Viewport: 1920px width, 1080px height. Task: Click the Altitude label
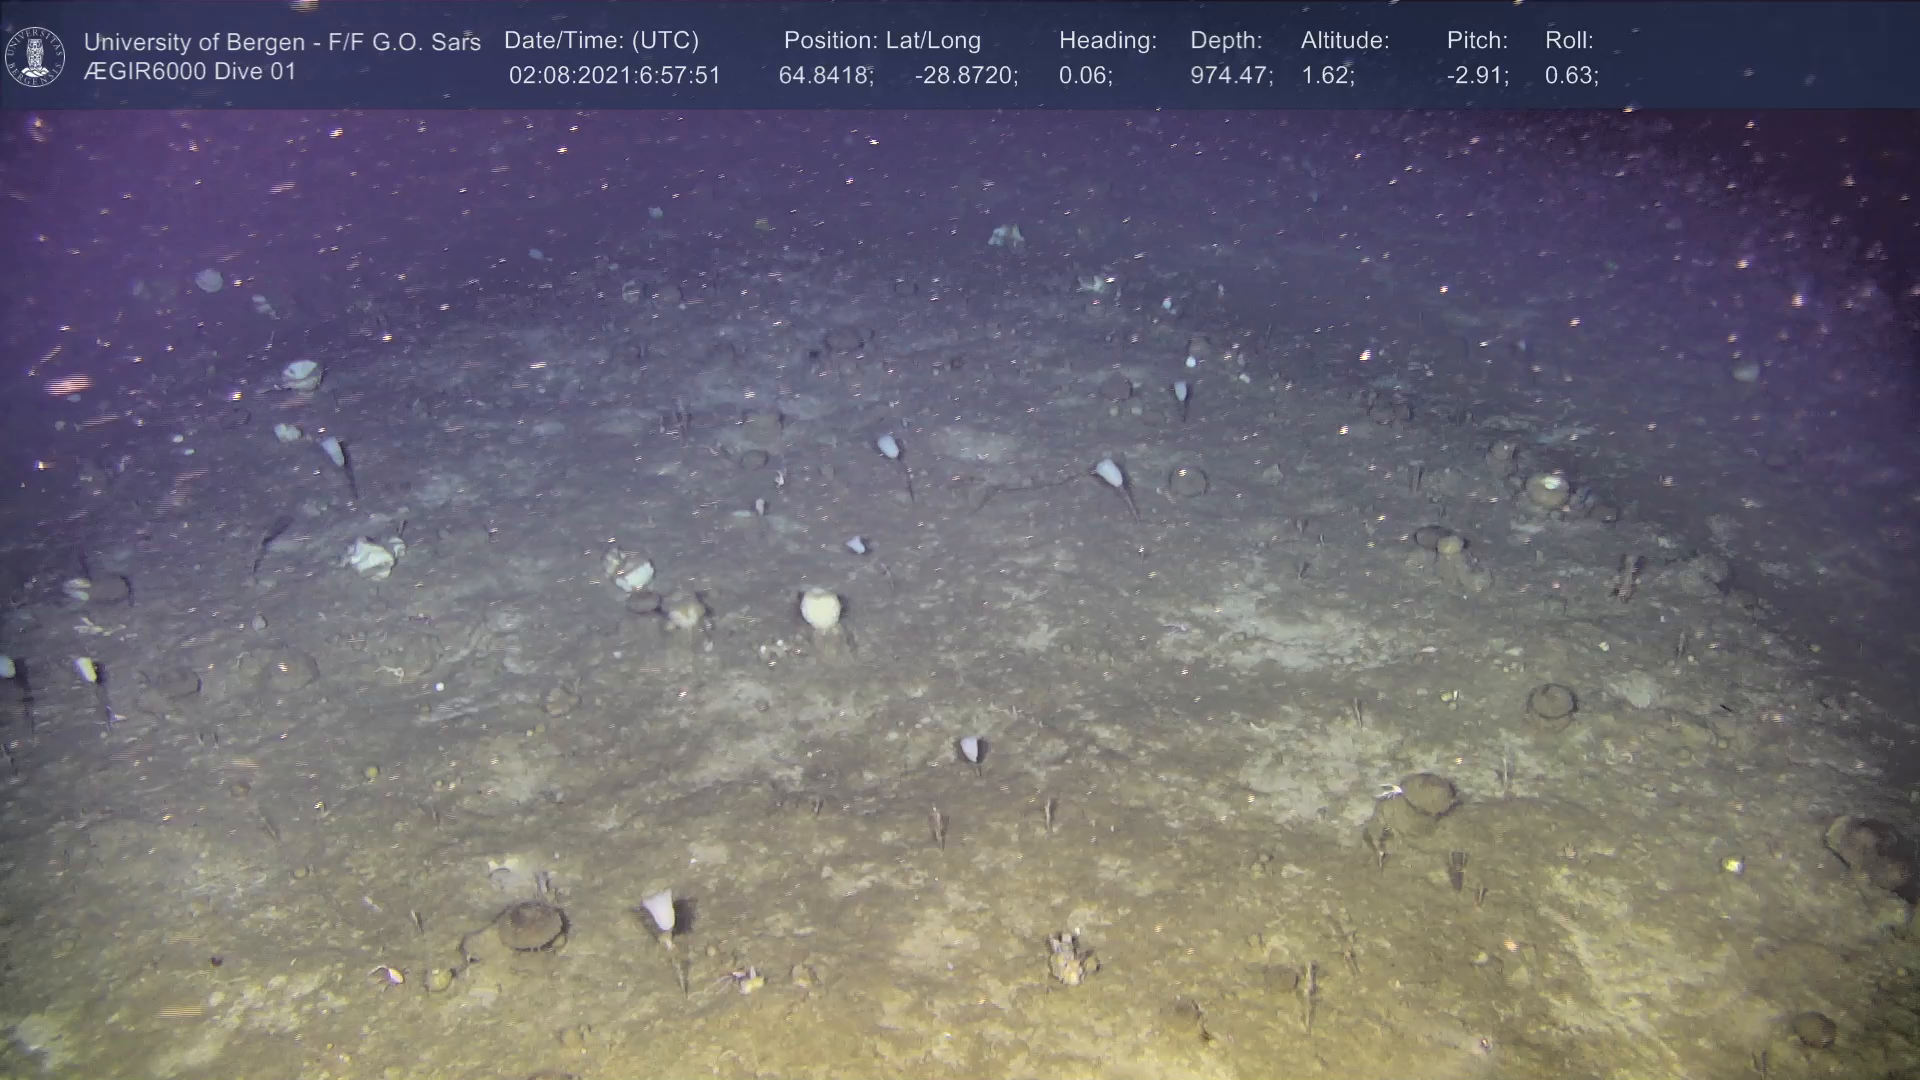(x=1345, y=41)
